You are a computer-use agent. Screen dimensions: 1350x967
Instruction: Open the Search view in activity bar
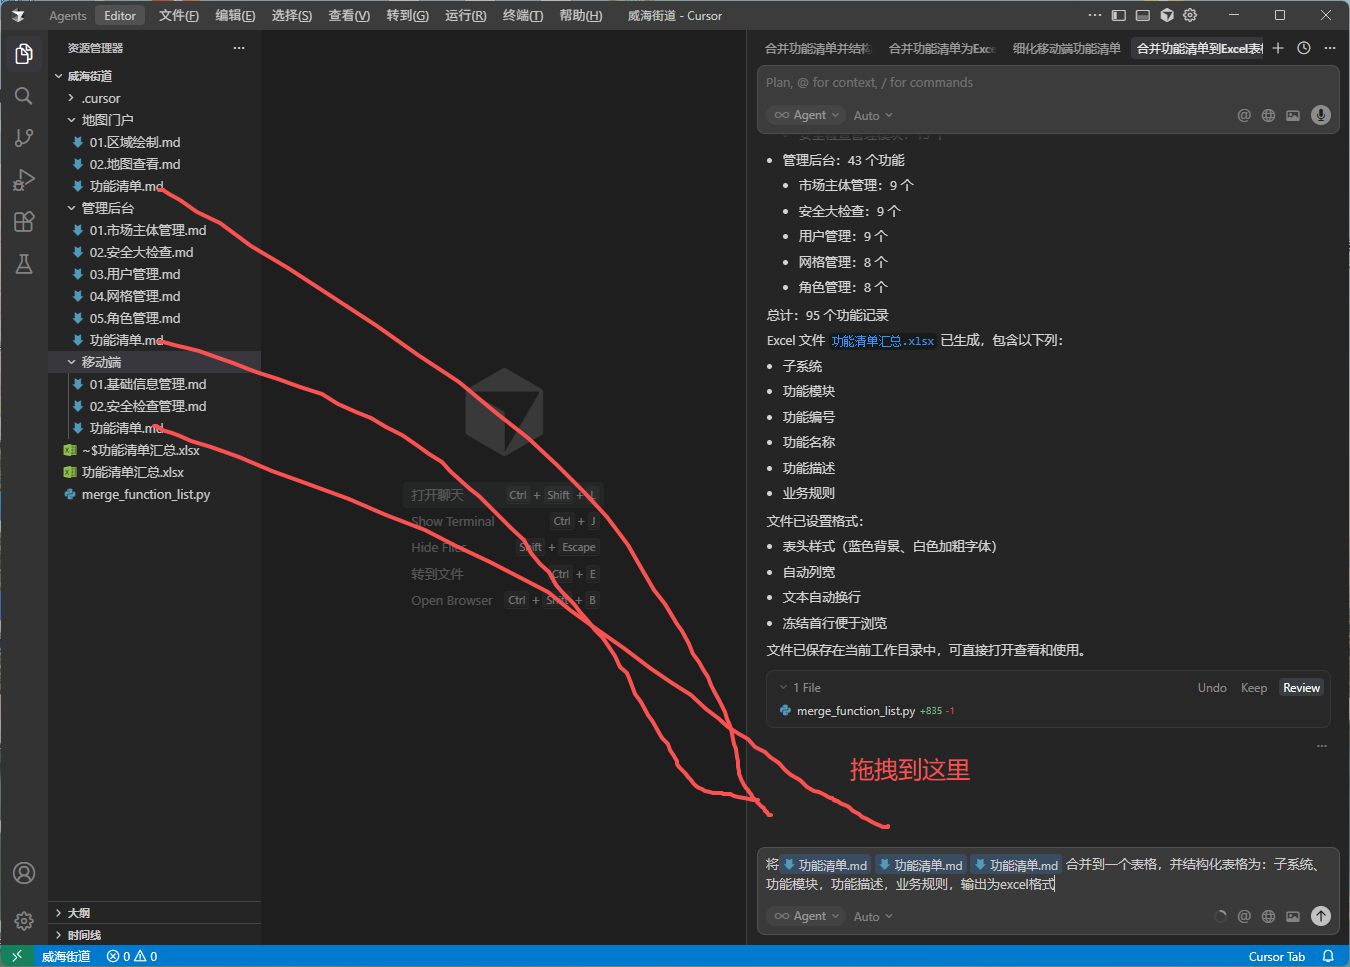pyautogui.click(x=24, y=96)
